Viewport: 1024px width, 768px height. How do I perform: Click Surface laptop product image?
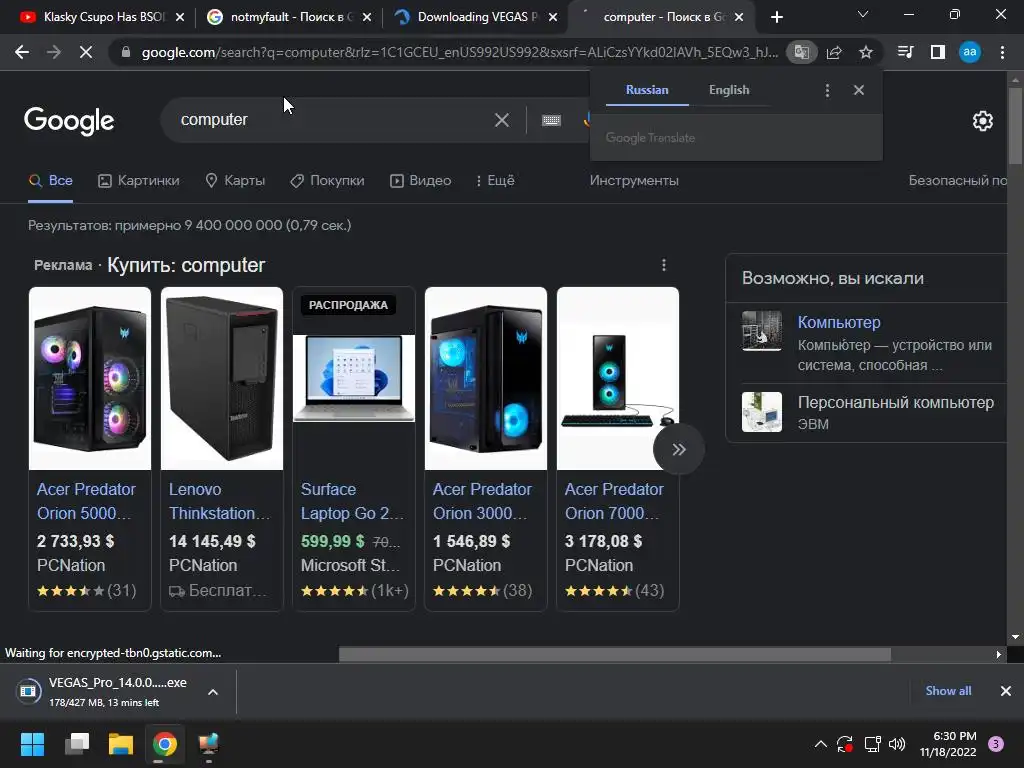(x=353, y=378)
